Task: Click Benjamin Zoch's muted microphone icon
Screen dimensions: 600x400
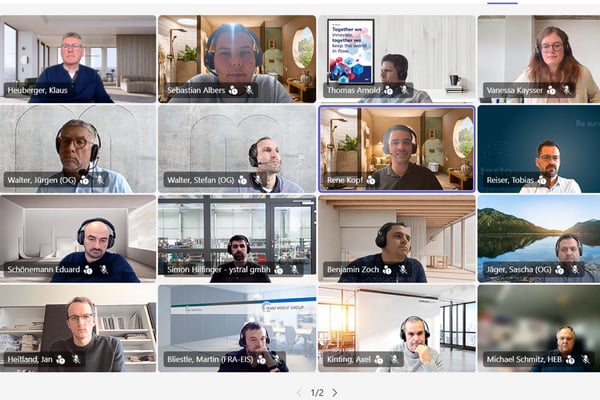Action: (403, 269)
